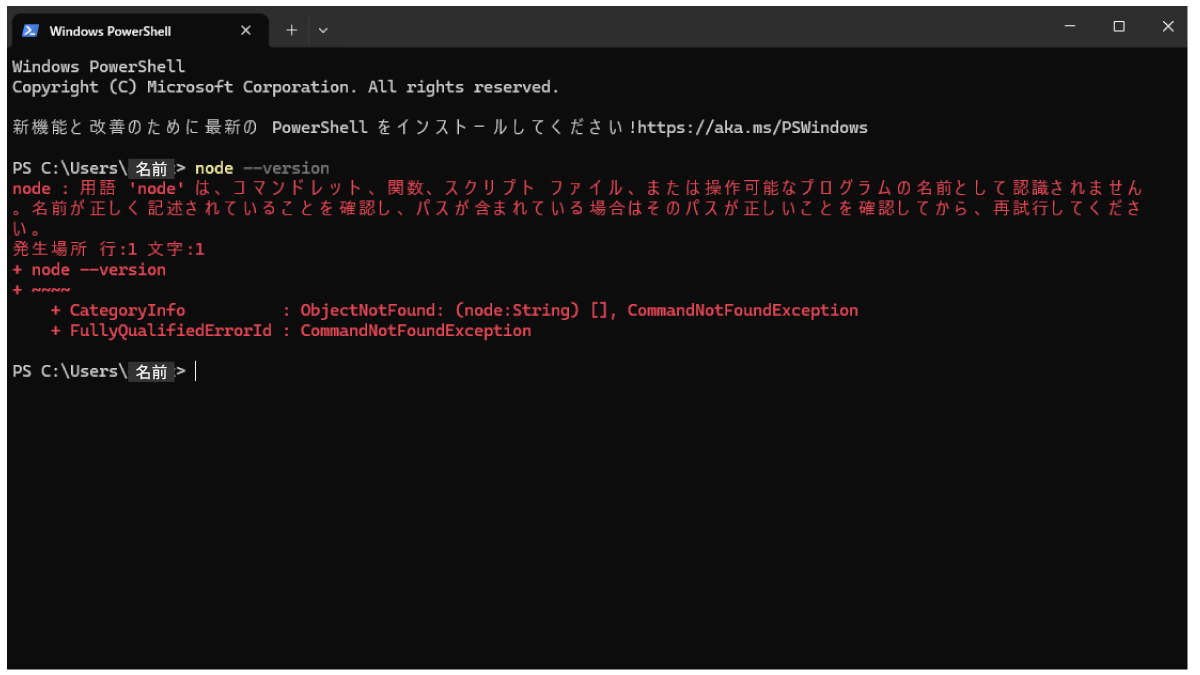Click the active prompt cursor at bottom
The image size is (1200, 675).
point(196,372)
